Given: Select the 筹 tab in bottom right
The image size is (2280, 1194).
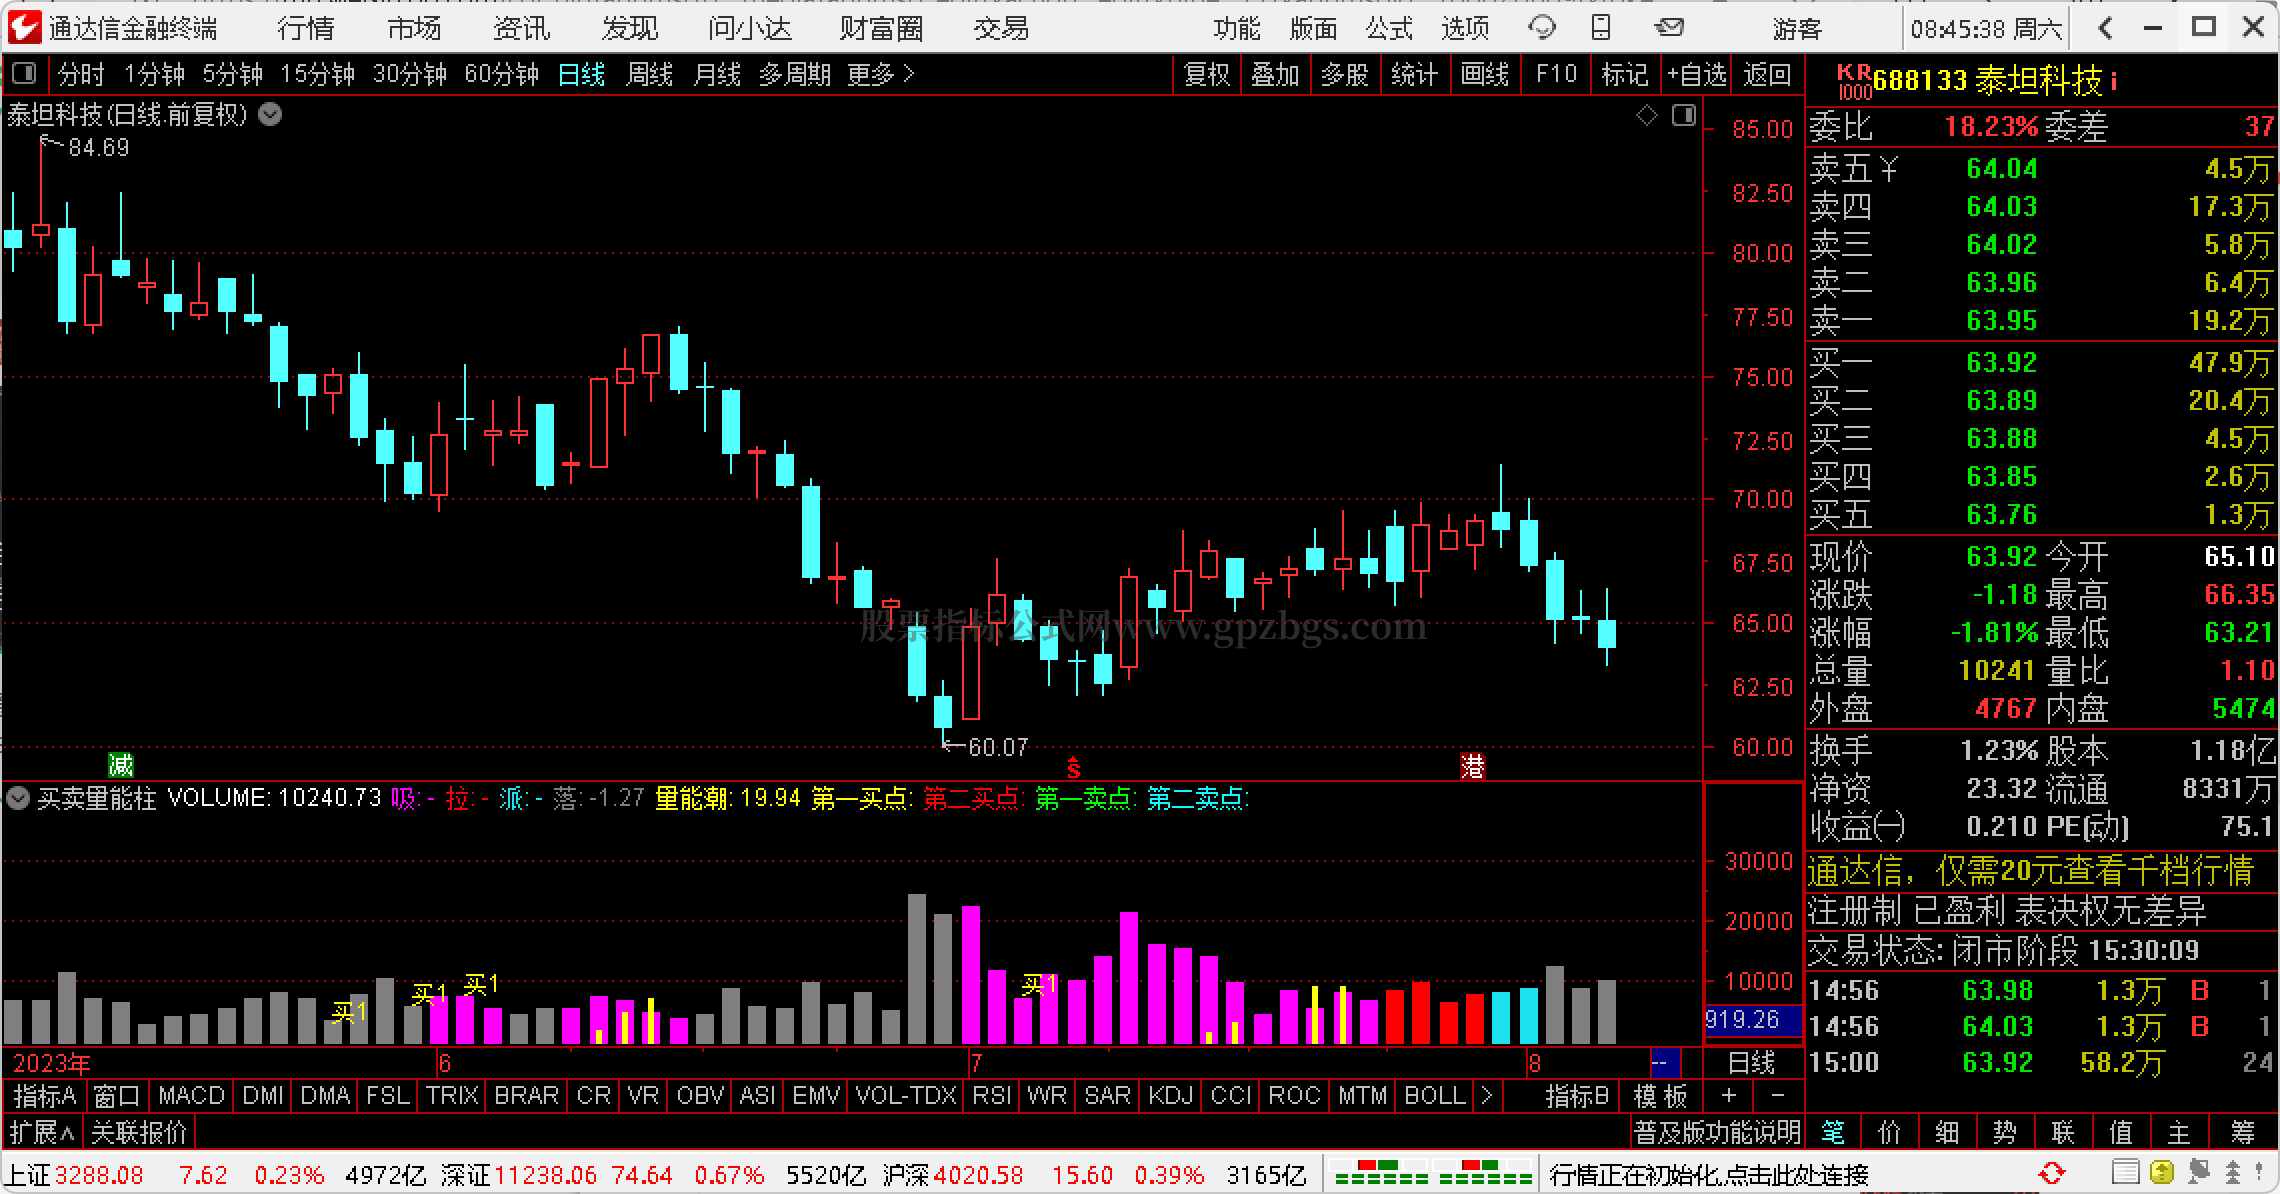Looking at the screenshot, I should [2242, 1132].
